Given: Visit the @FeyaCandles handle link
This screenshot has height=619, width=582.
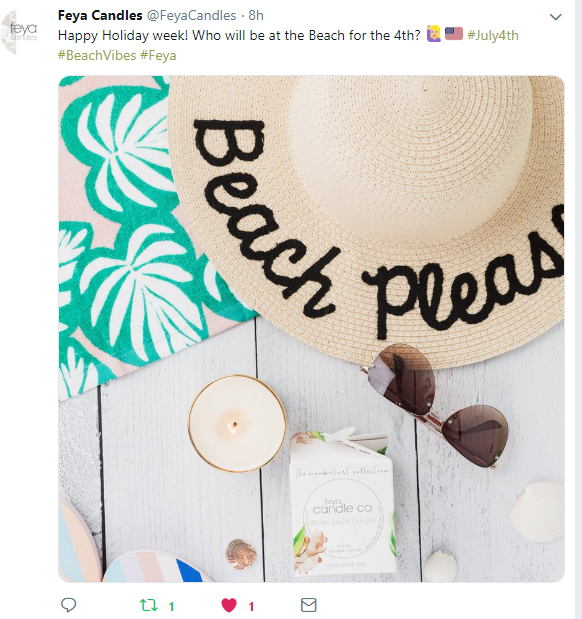Looking at the screenshot, I should coord(191,15).
